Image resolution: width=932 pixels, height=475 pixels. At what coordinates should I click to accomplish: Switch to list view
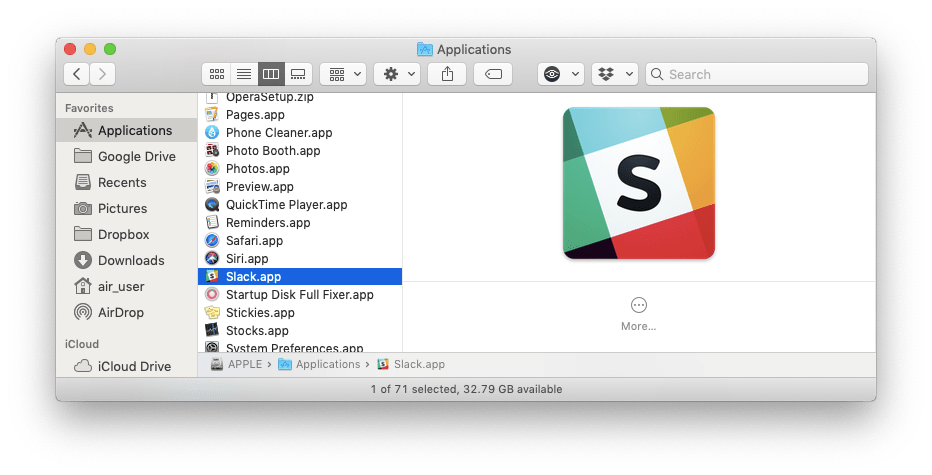(244, 74)
